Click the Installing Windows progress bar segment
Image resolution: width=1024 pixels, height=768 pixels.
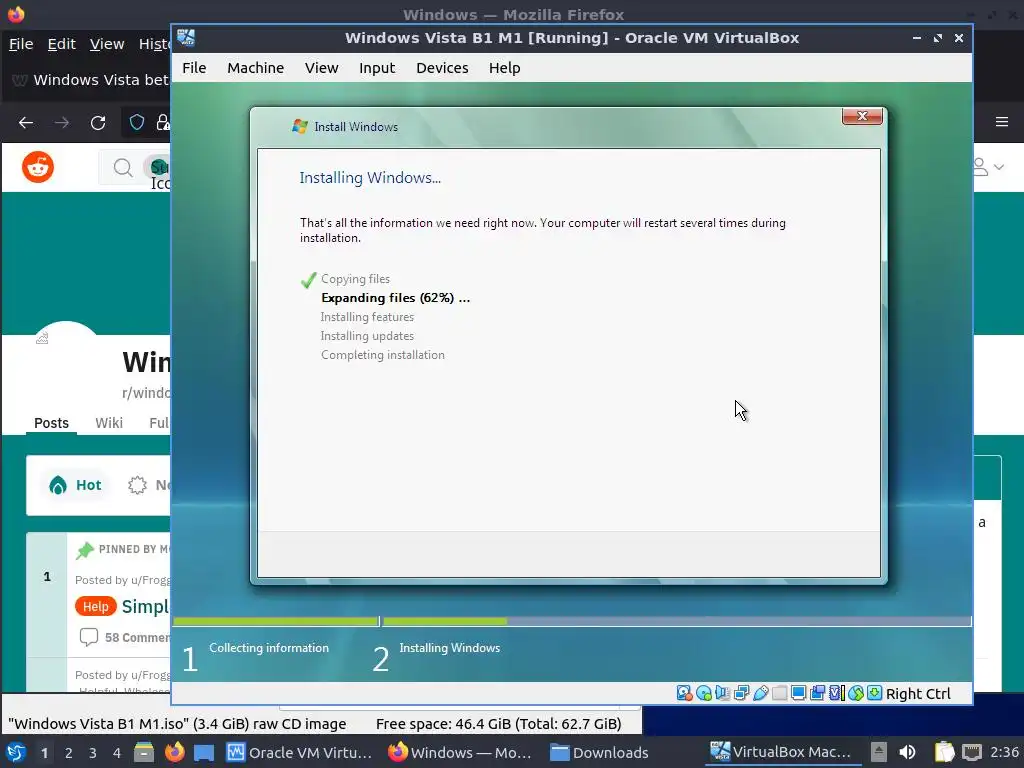coord(677,621)
